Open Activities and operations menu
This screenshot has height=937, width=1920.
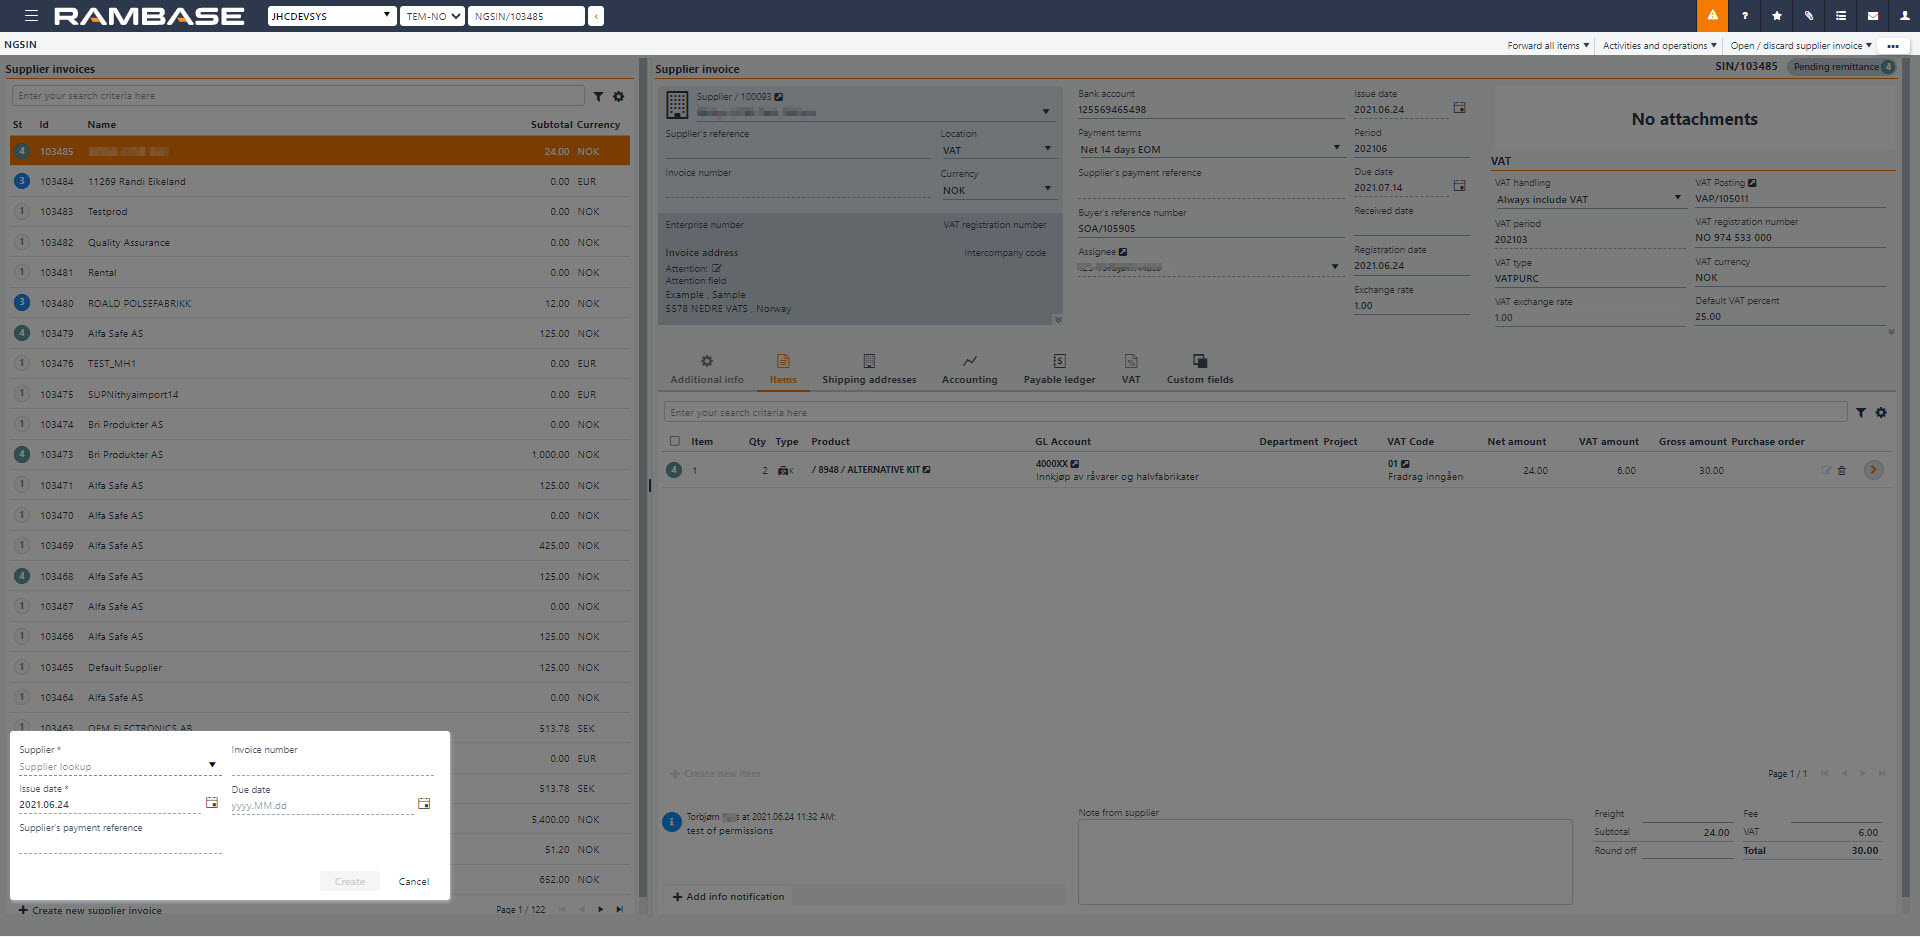click(x=1658, y=46)
